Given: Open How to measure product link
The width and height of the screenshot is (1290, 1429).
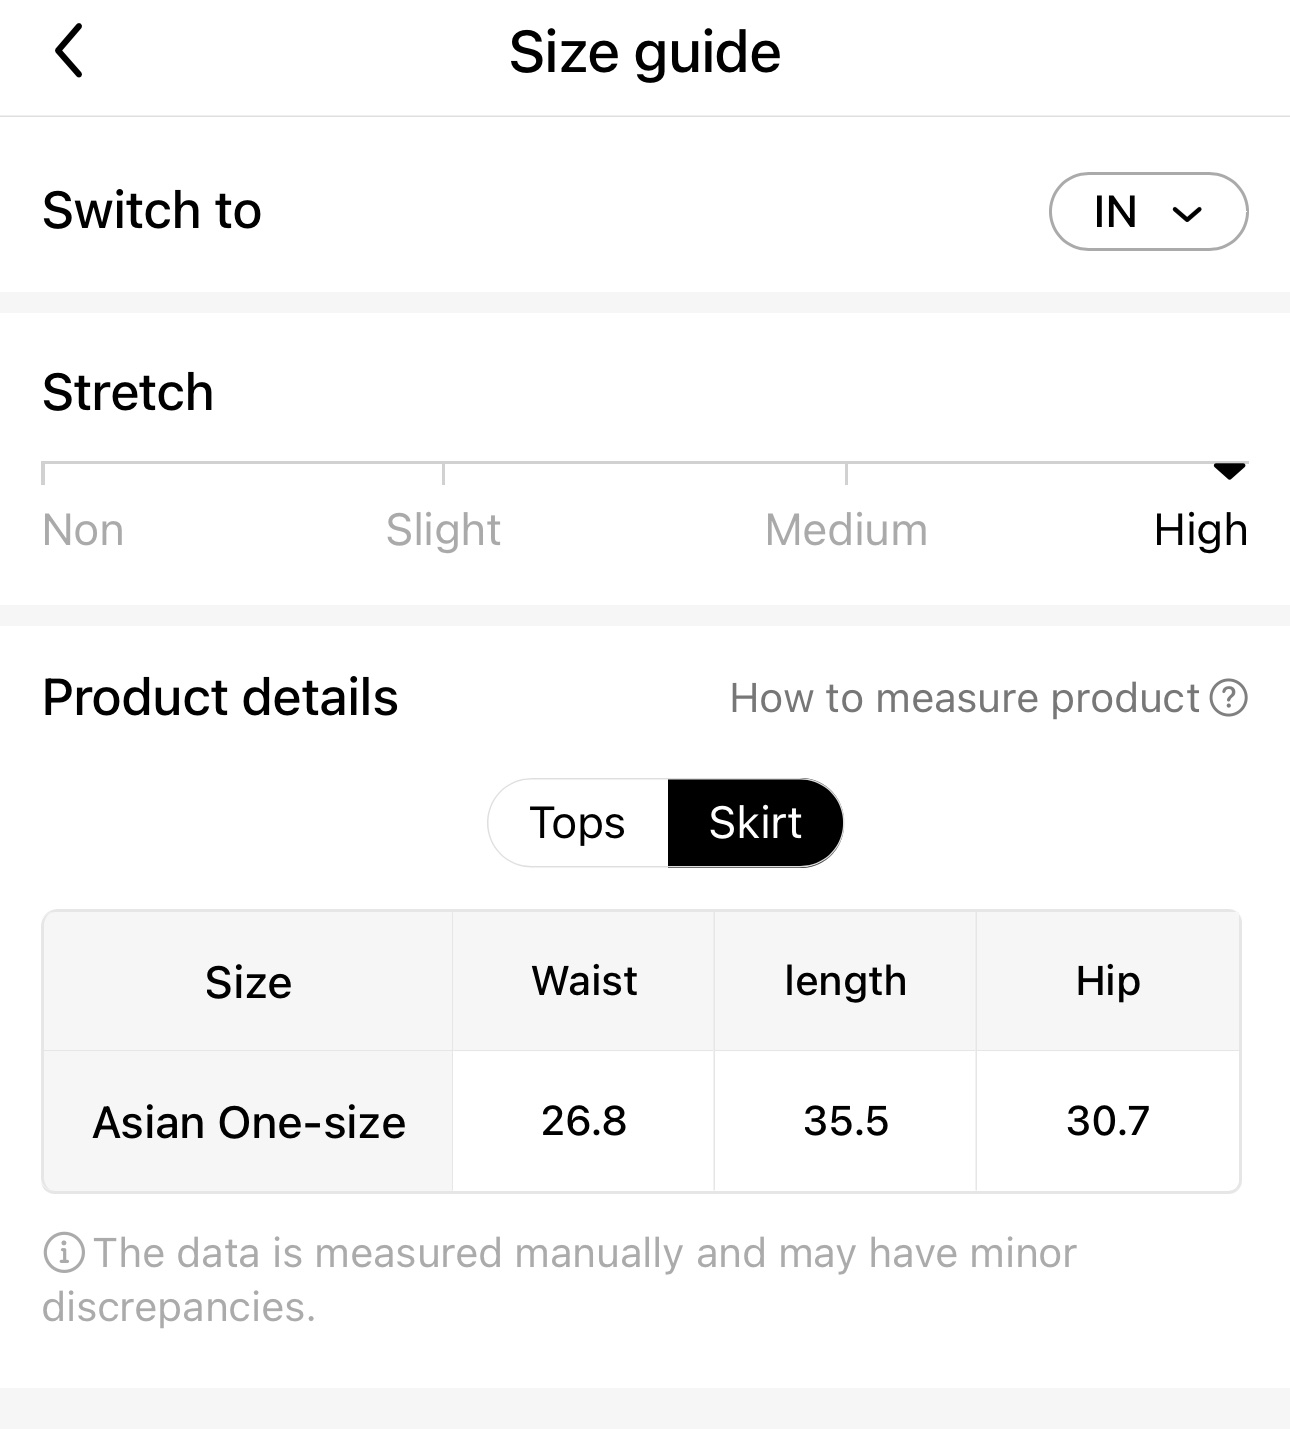Looking at the screenshot, I should tap(964, 698).
